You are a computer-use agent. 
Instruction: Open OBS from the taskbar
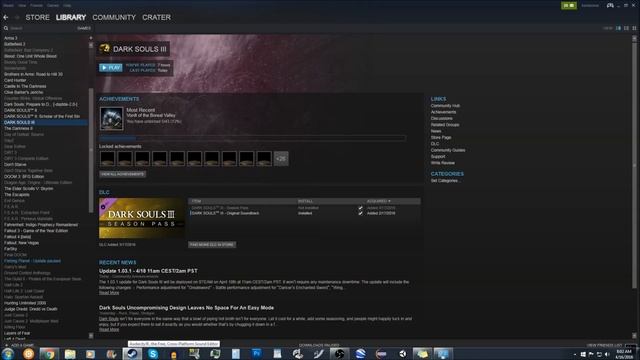[339, 354]
